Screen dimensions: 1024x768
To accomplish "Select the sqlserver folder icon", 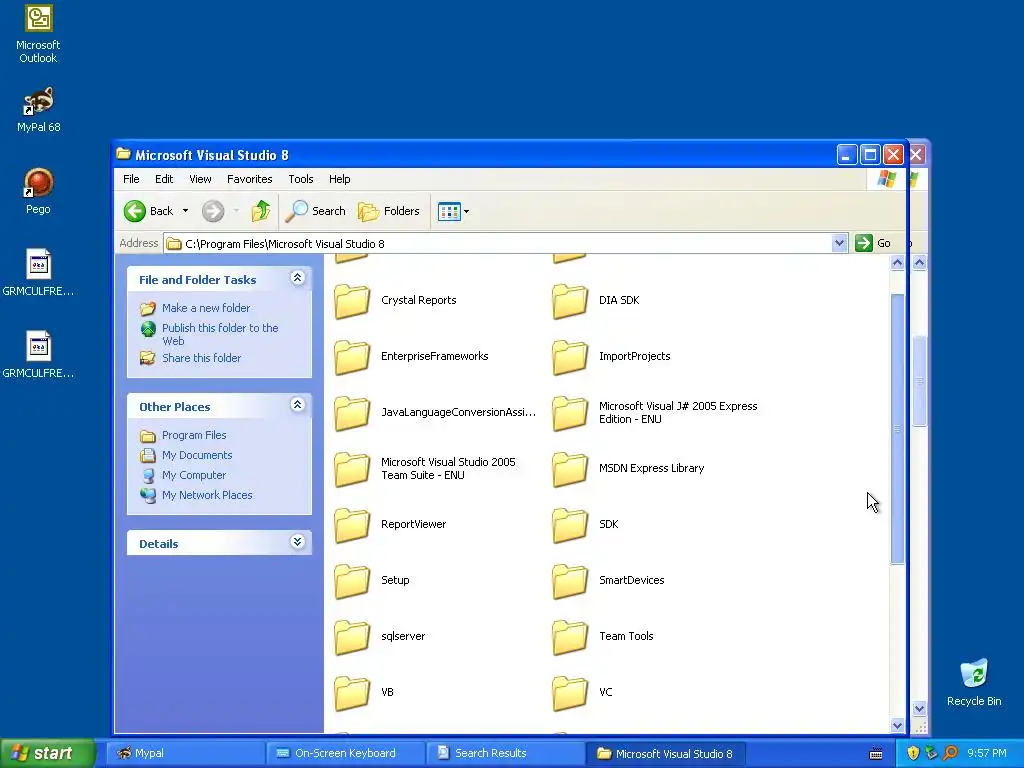I will pos(352,637).
